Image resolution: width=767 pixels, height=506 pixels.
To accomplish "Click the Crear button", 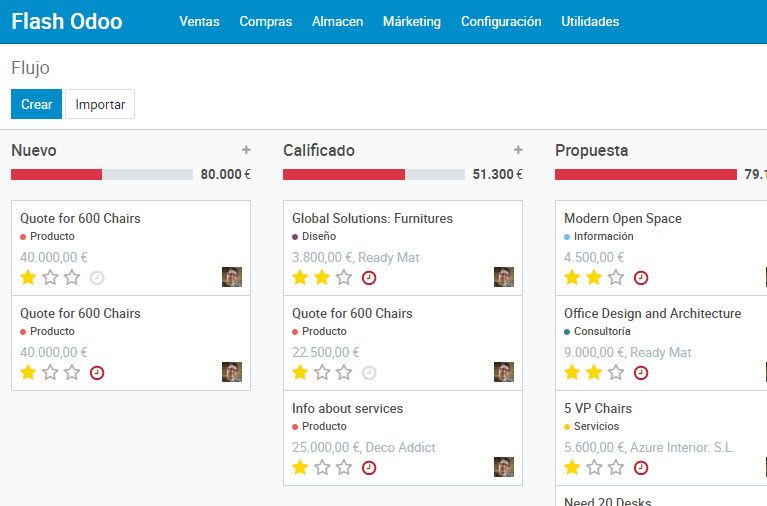I will coord(36,104).
